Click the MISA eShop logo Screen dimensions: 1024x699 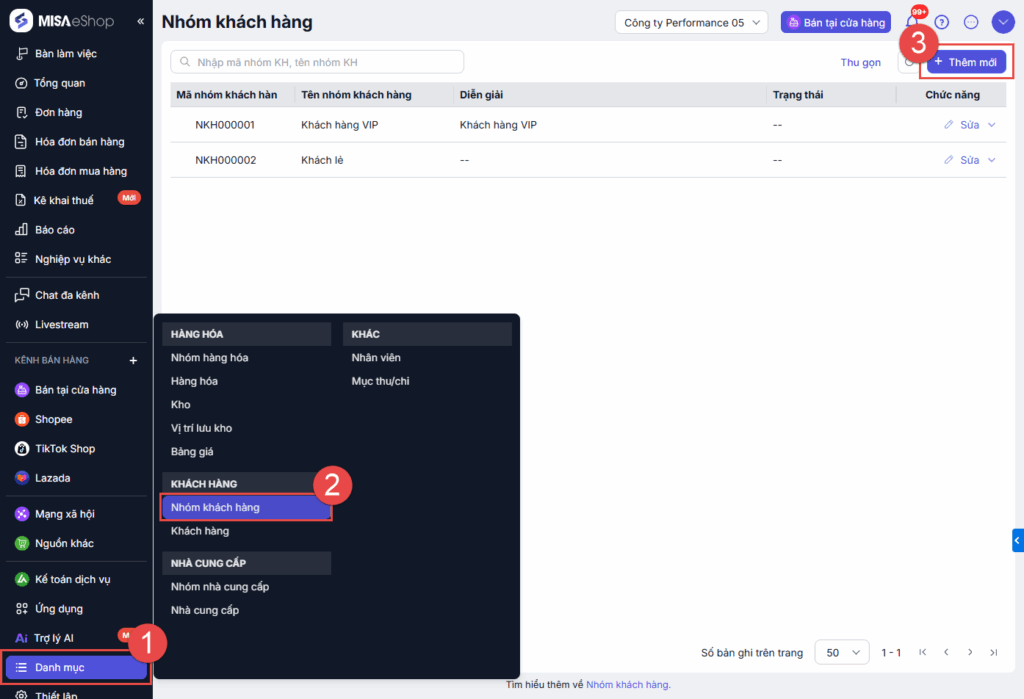(61, 21)
